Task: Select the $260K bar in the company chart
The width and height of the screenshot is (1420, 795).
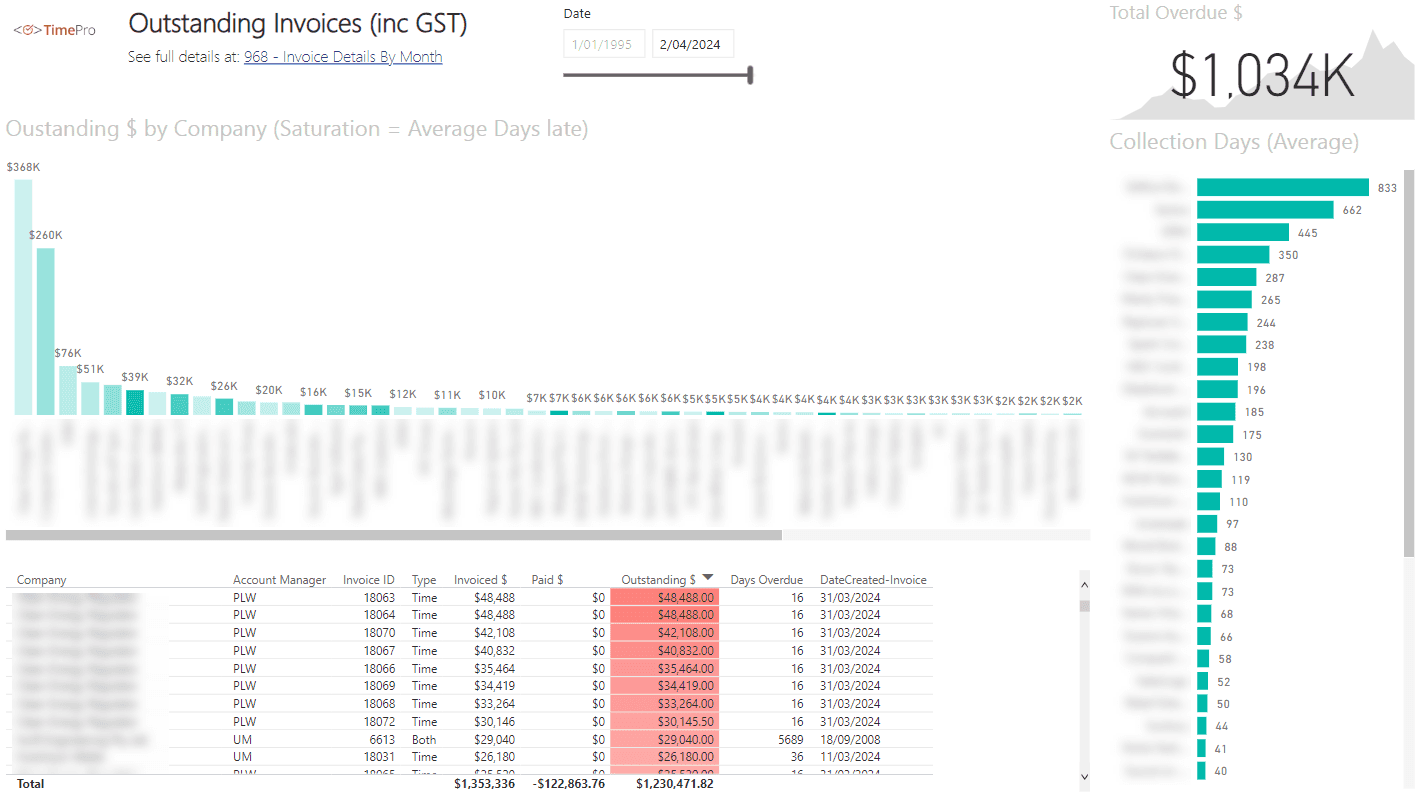Action: pyautogui.click(x=46, y=331)
